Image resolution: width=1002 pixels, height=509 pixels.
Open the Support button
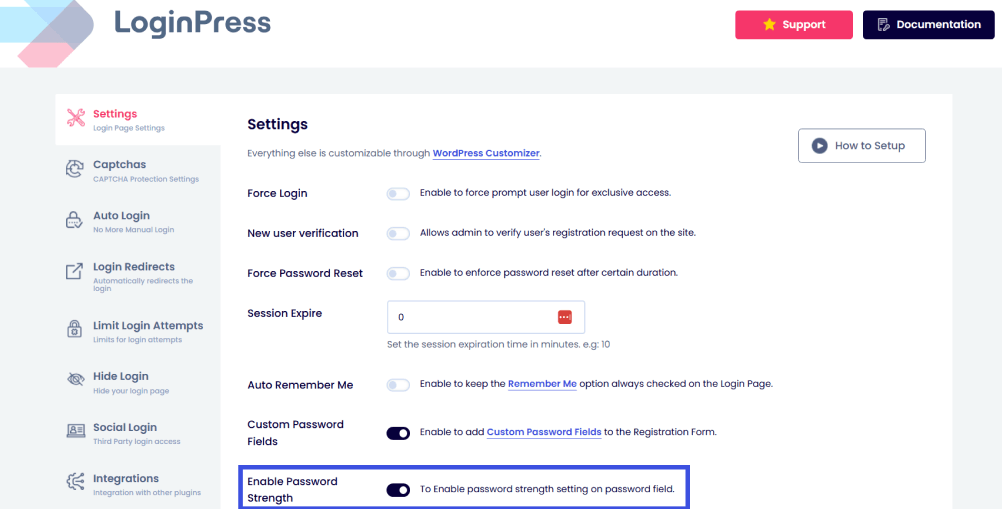[x=794, y=25]
